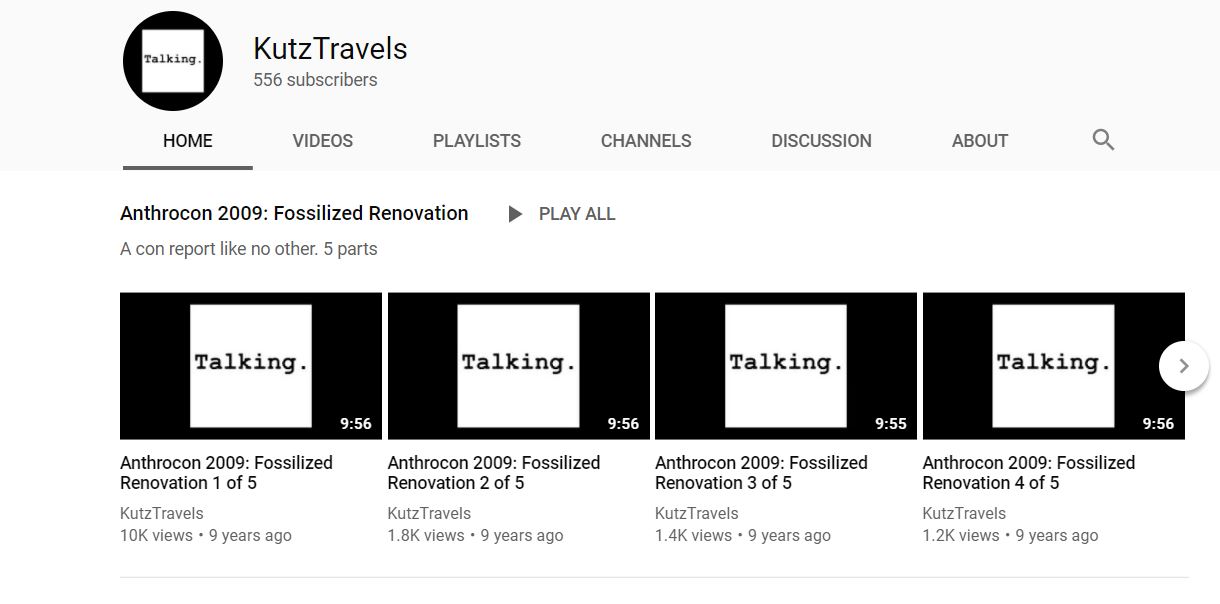Open the Anthrocon 2009: Fossilized Renovation playlist heading
The image size is (1220, 604).
[294, 213]
